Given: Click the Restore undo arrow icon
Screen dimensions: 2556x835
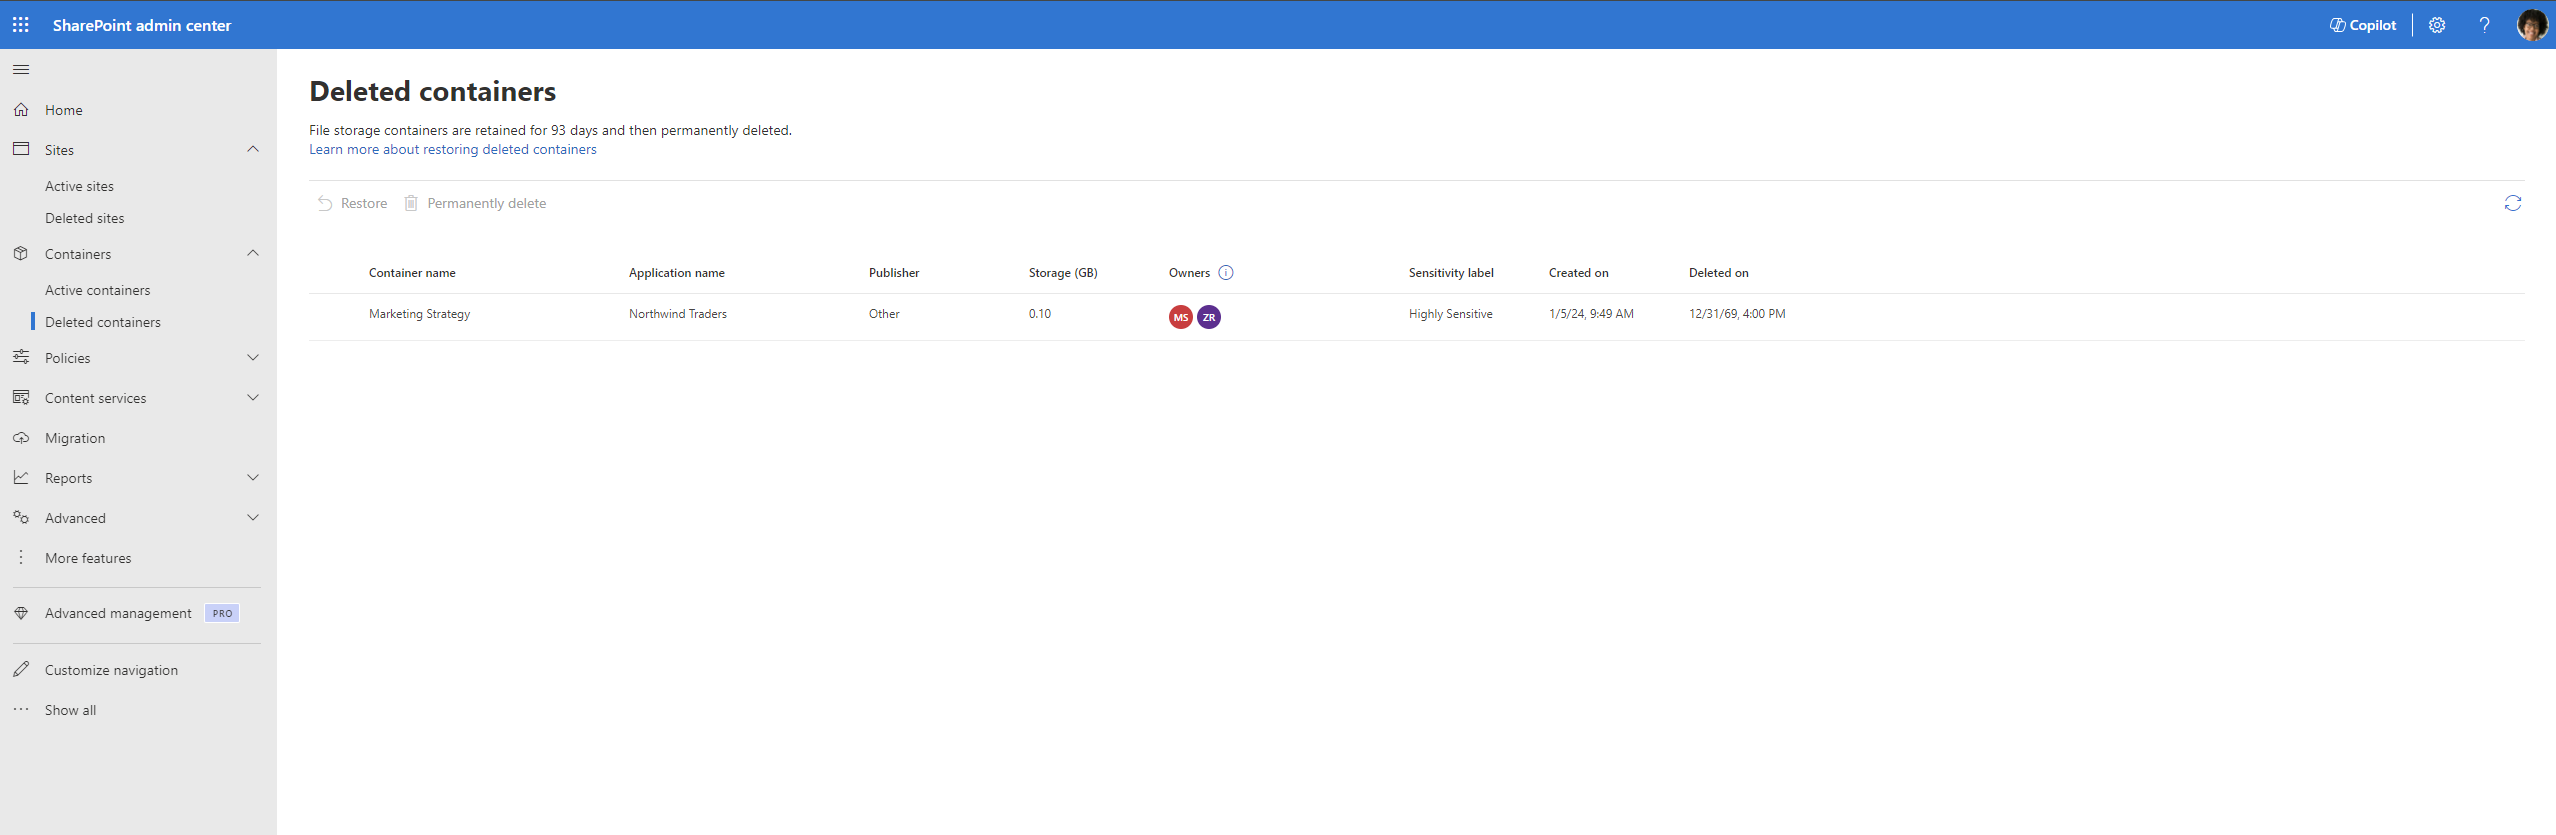Looking at the screenshot, I should 325,203.
